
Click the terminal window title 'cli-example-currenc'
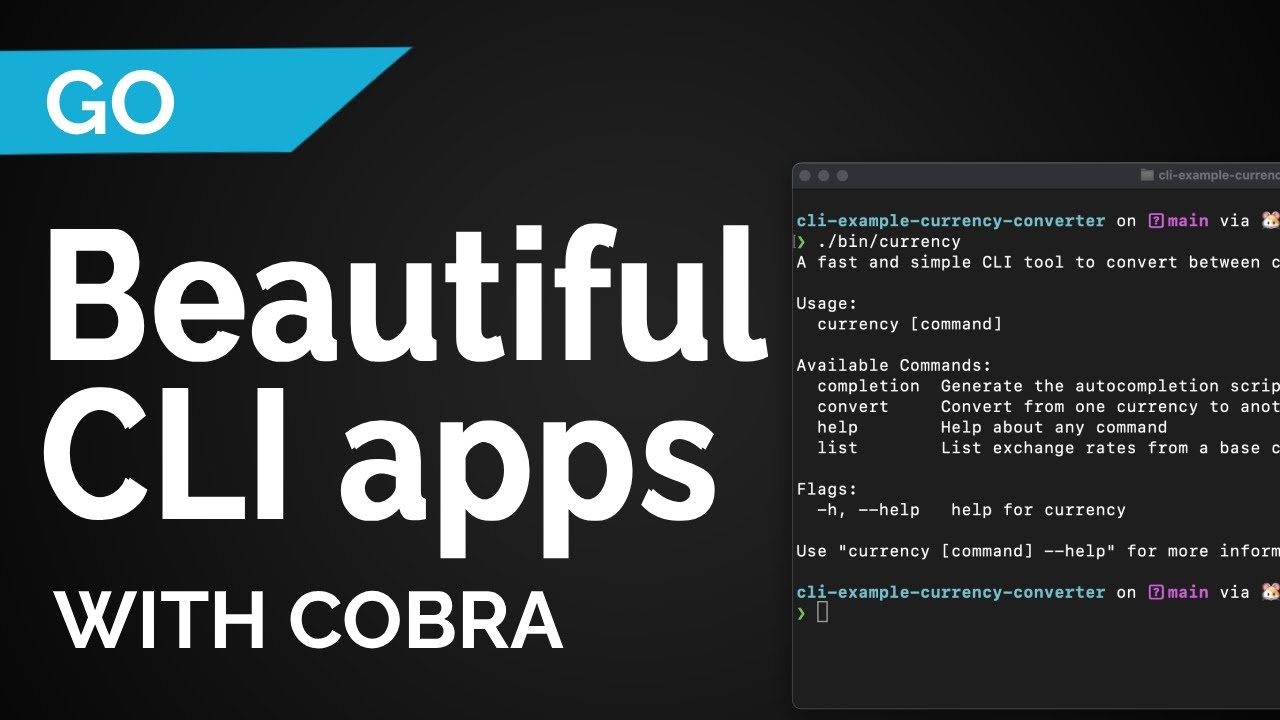click(x=1219, y=175)
